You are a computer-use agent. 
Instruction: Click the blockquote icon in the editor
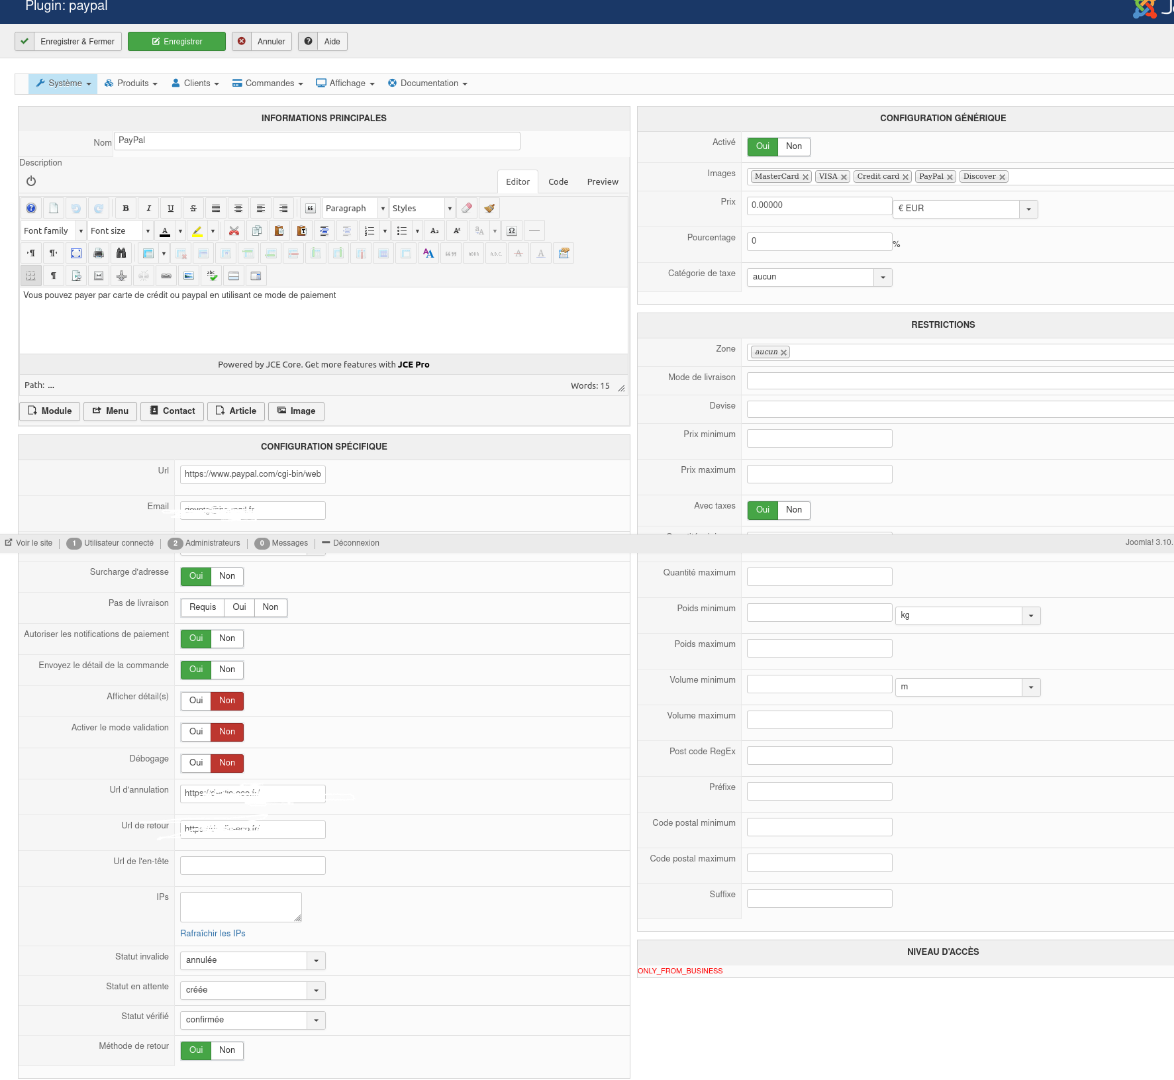(310, 208)
